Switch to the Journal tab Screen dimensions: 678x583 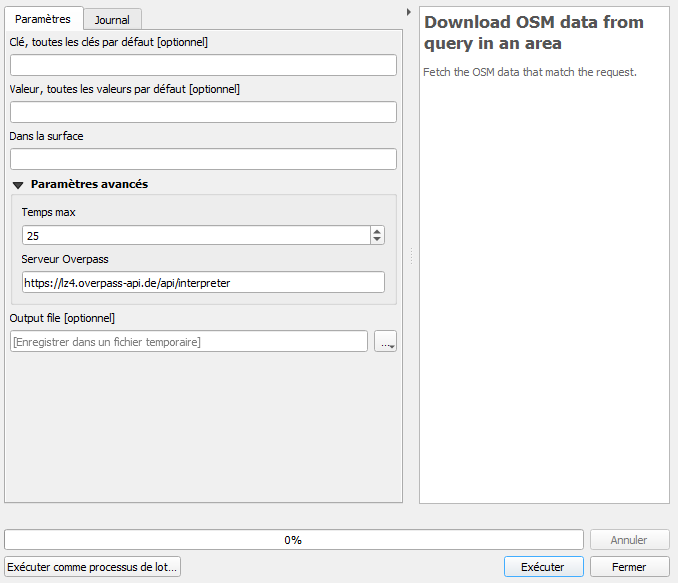[x=112, y=19]
